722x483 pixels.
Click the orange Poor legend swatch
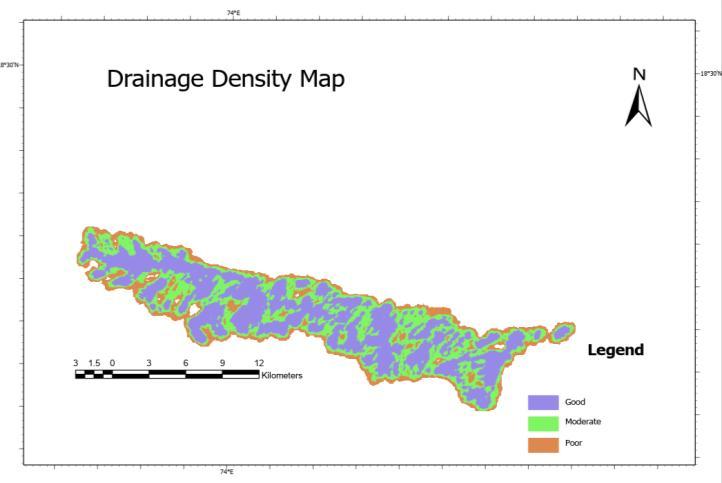pyautogui.click(x=543, y=445)
